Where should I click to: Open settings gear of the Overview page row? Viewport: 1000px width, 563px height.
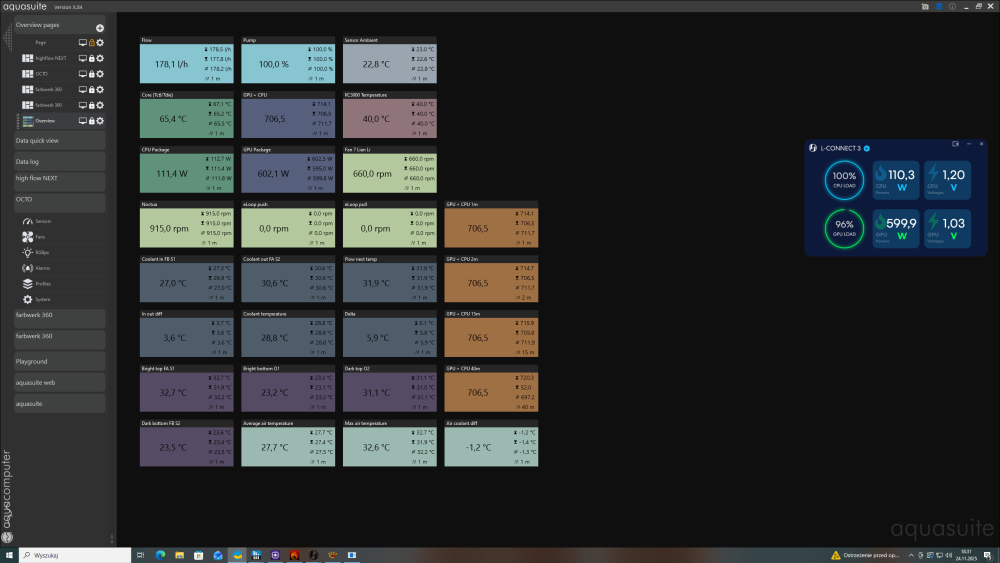click(x=100, y=121)
